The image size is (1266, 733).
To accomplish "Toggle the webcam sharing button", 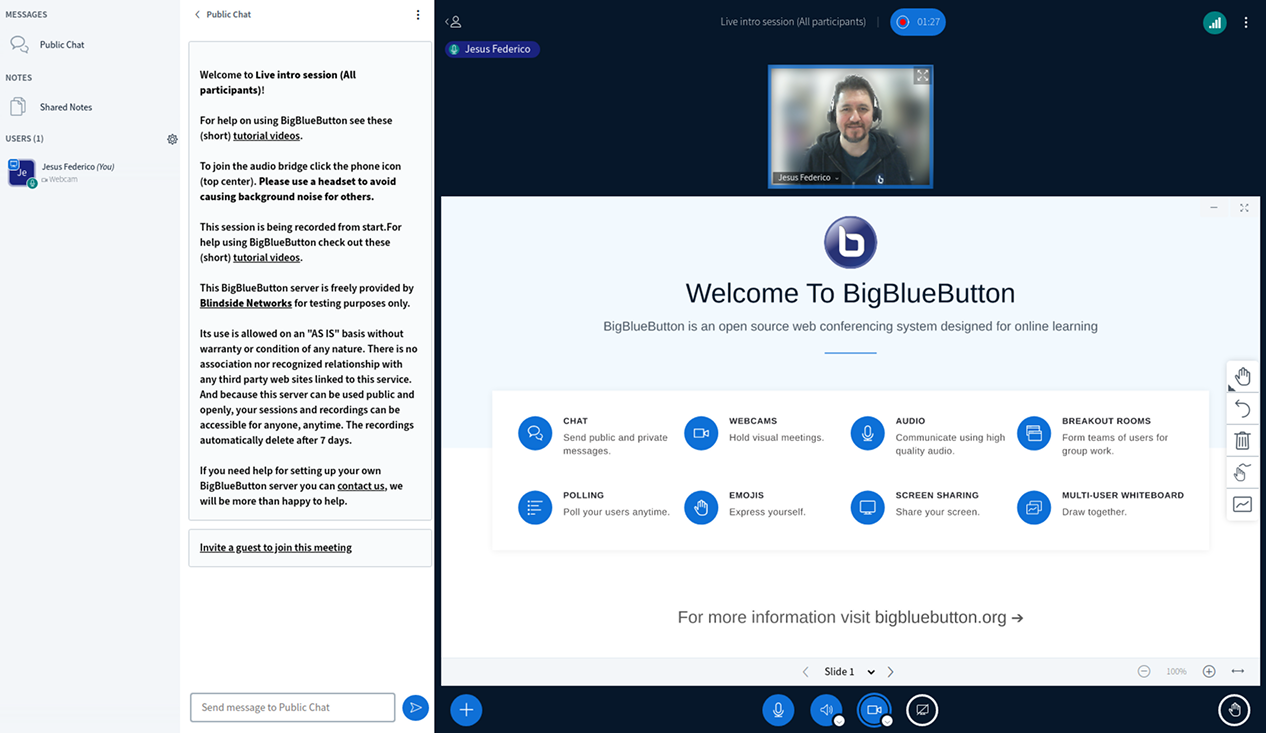I will pyautogui.click(x=874, y=710).
